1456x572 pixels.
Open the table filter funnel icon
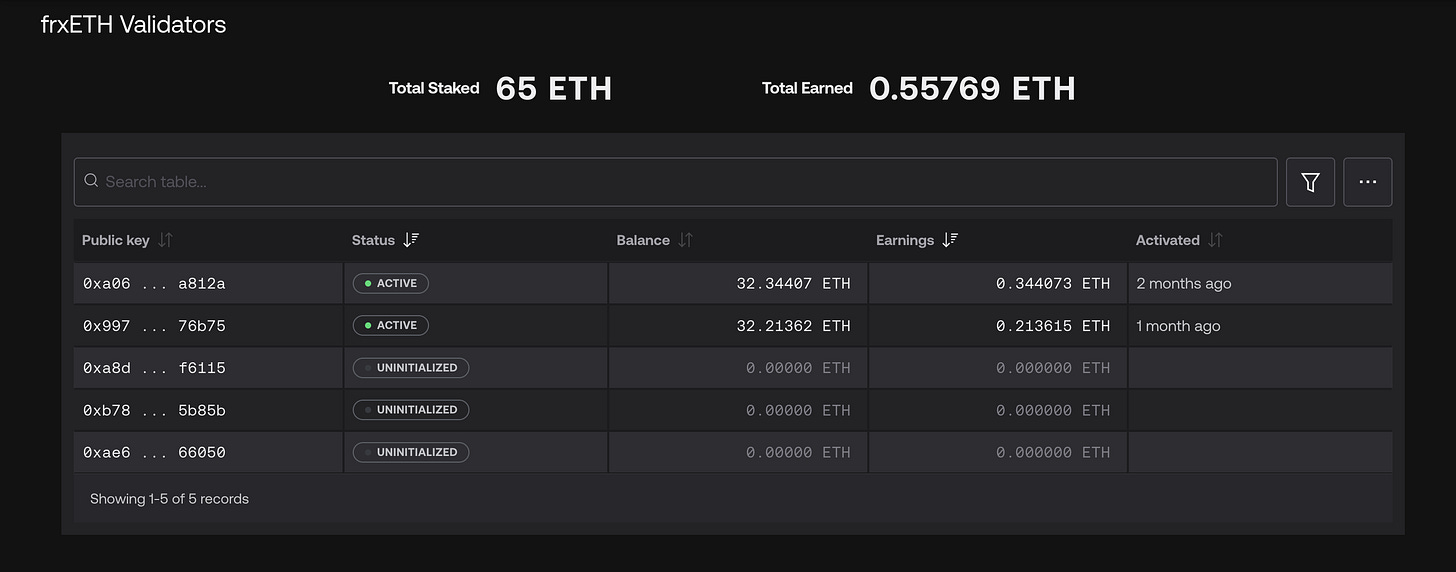pyautogui.click(x=1310, y=182)
